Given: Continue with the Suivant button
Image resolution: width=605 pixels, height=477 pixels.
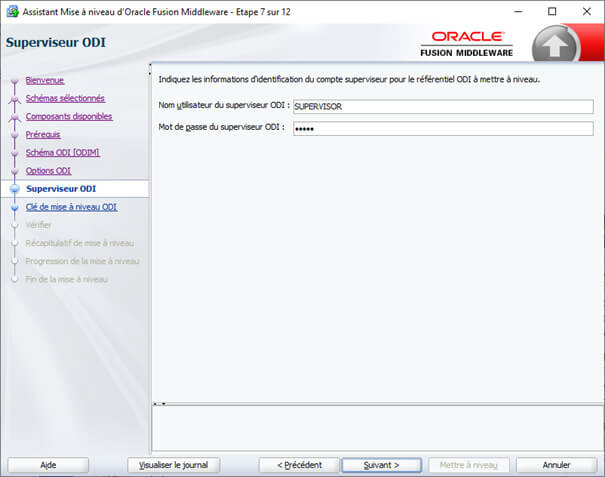Looking at the screenshot, I should point(381,465).
